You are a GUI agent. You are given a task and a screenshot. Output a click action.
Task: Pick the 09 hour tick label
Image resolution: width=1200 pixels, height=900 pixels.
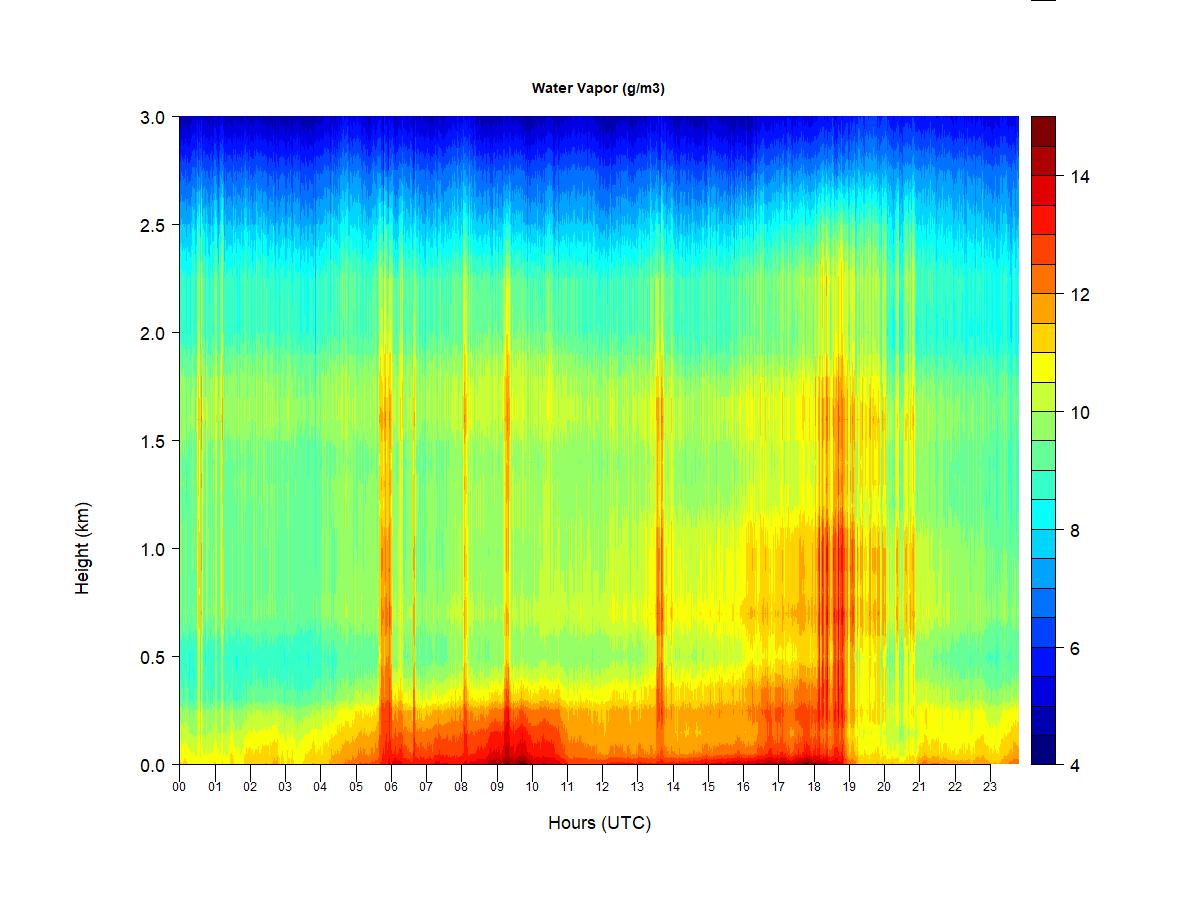pyautogui.click(x=497, y=787)
